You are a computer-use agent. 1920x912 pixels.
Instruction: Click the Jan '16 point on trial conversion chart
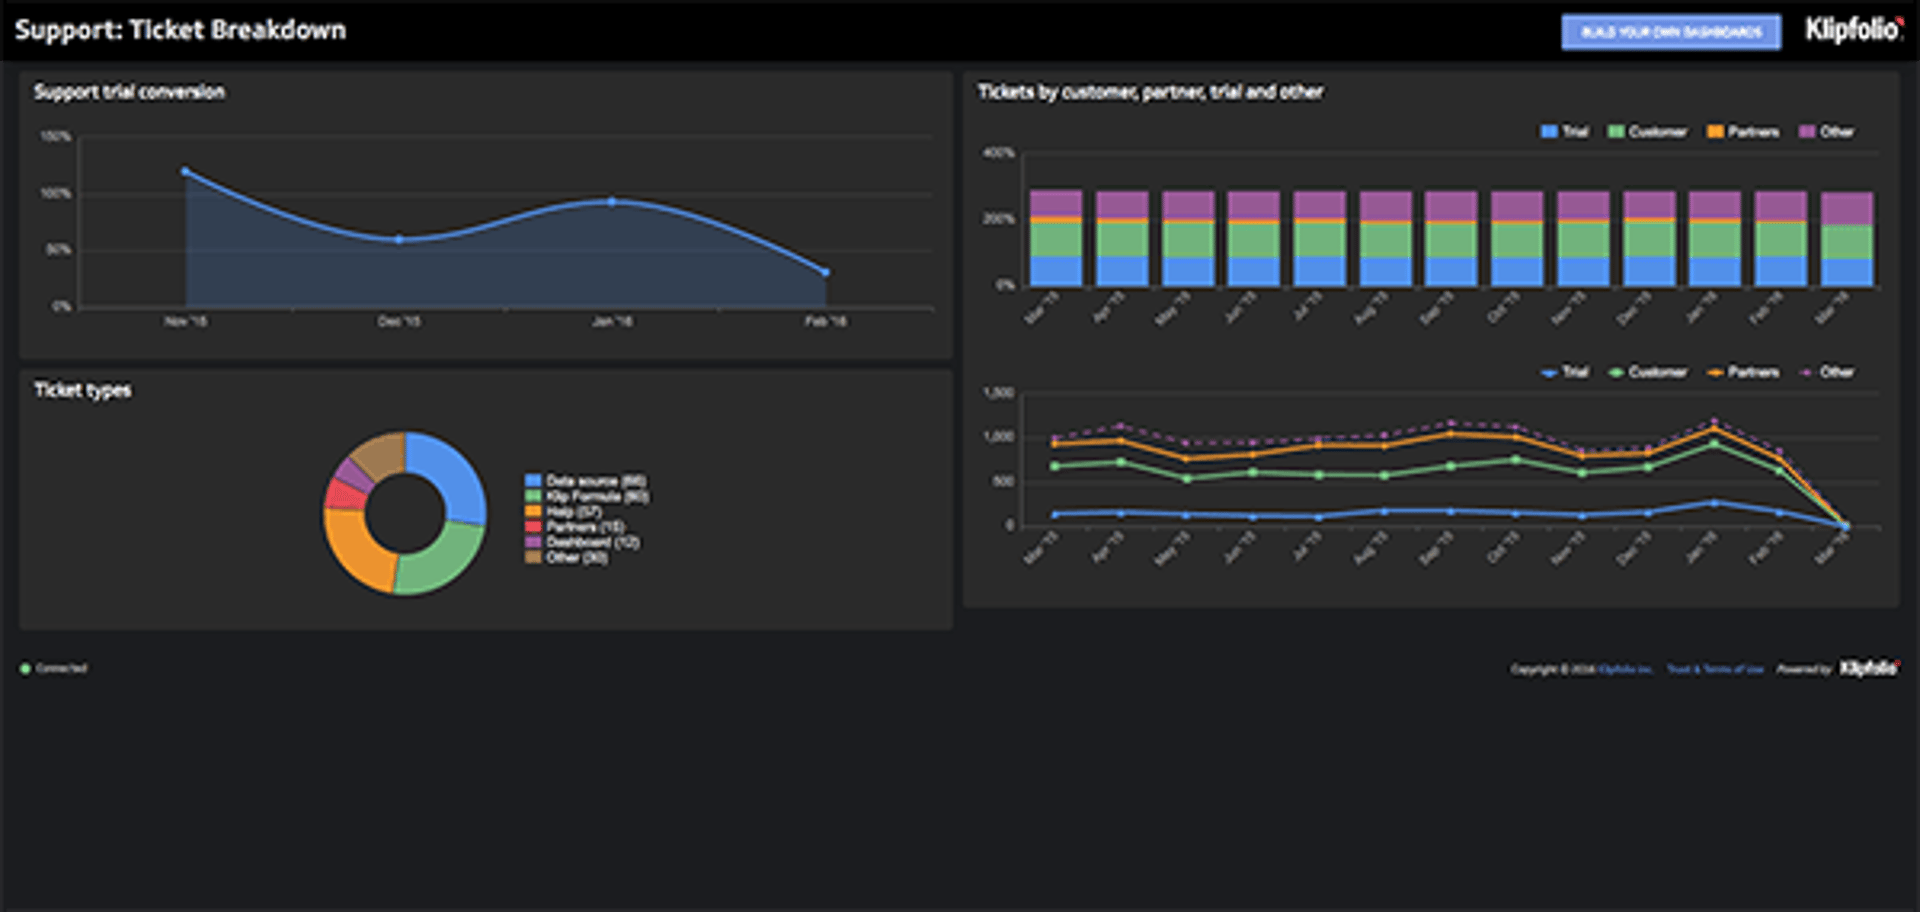coord(612,202)
